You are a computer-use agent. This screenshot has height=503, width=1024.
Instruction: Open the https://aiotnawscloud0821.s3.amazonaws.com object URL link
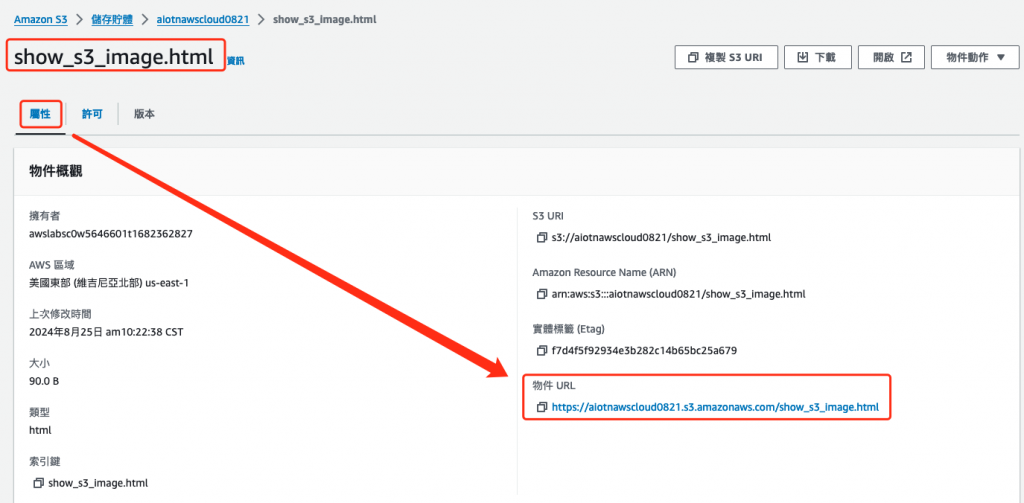pyautogui.click(x=715, y=407)
